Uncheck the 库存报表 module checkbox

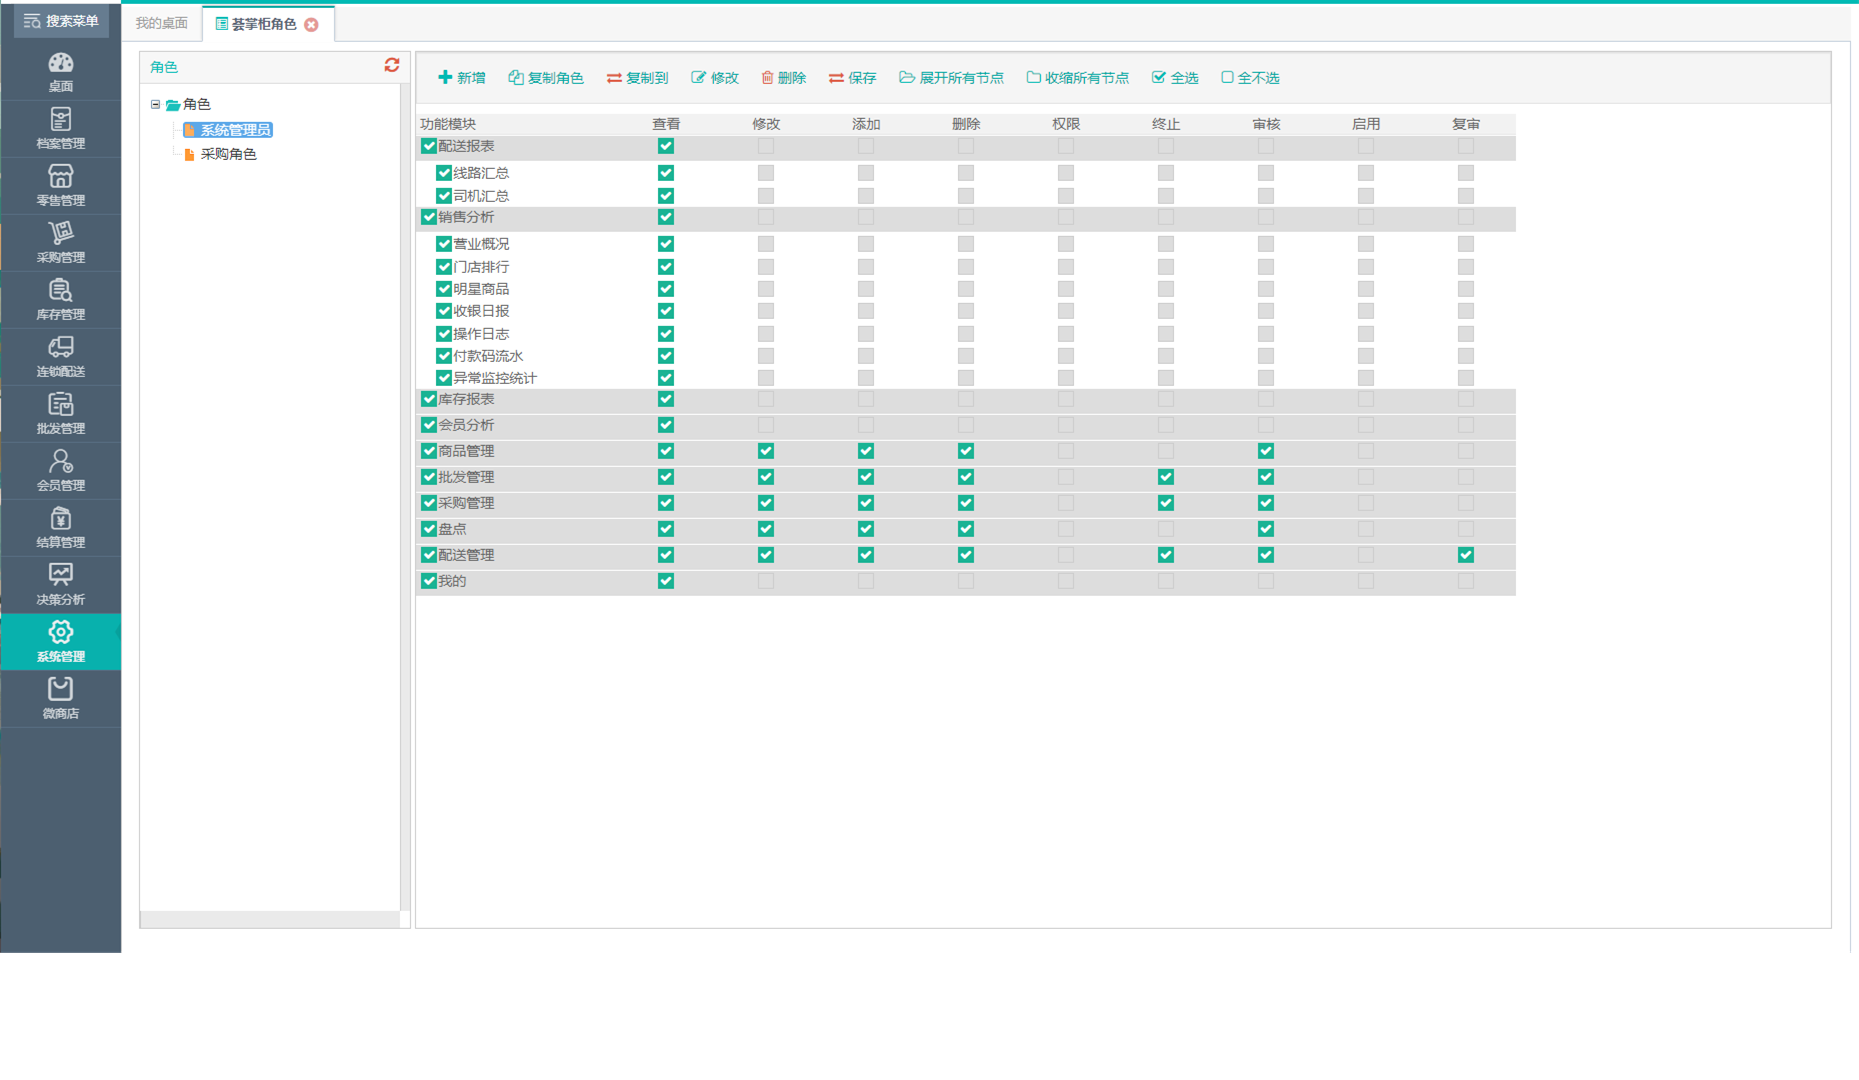tap(429, 399)
